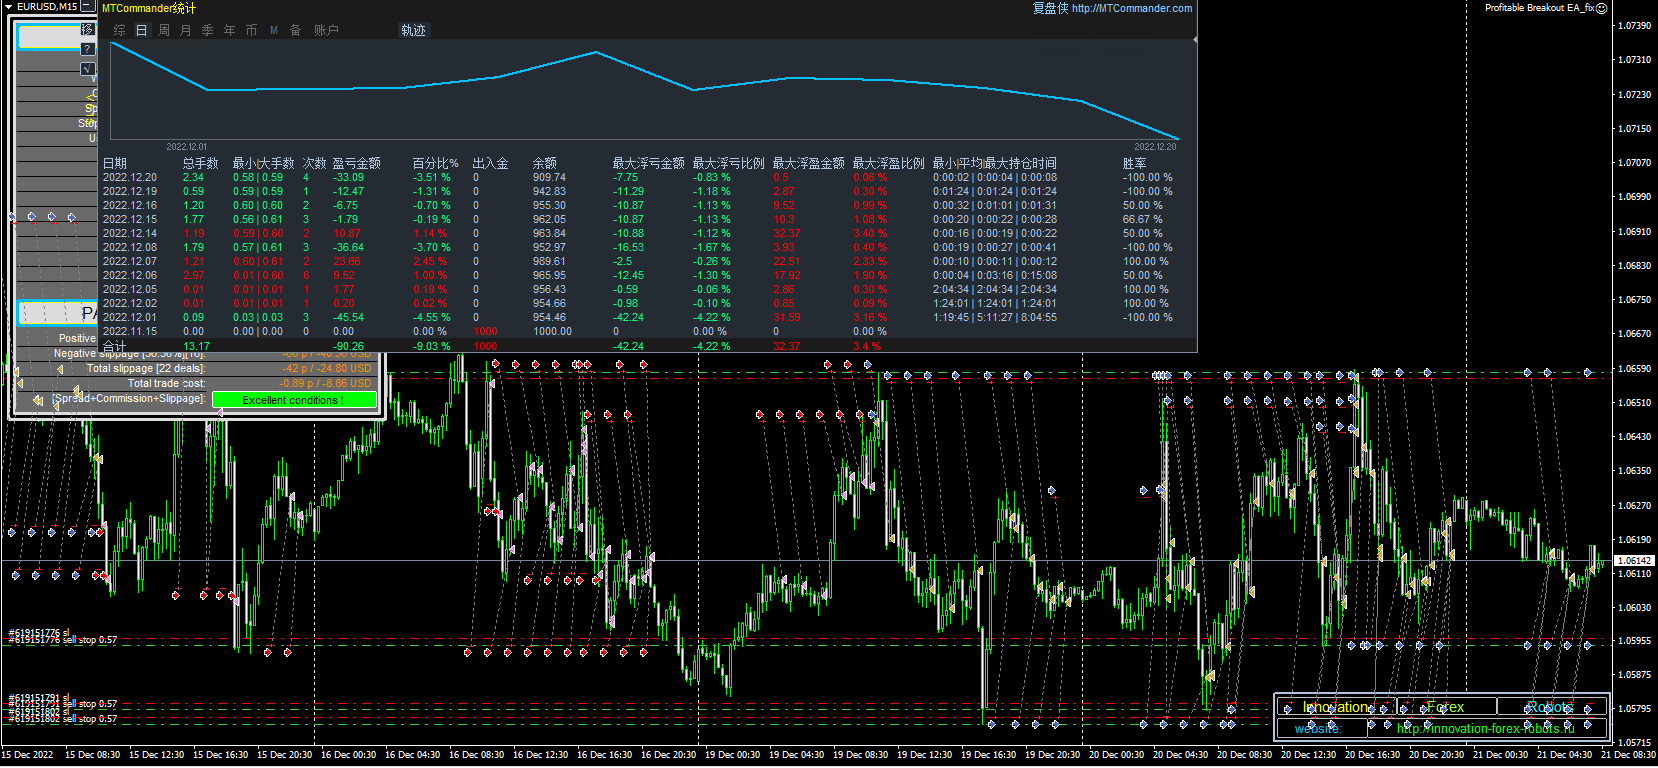Select the 2022.12.15 row date
The image size is (1658, 768).
130,219
